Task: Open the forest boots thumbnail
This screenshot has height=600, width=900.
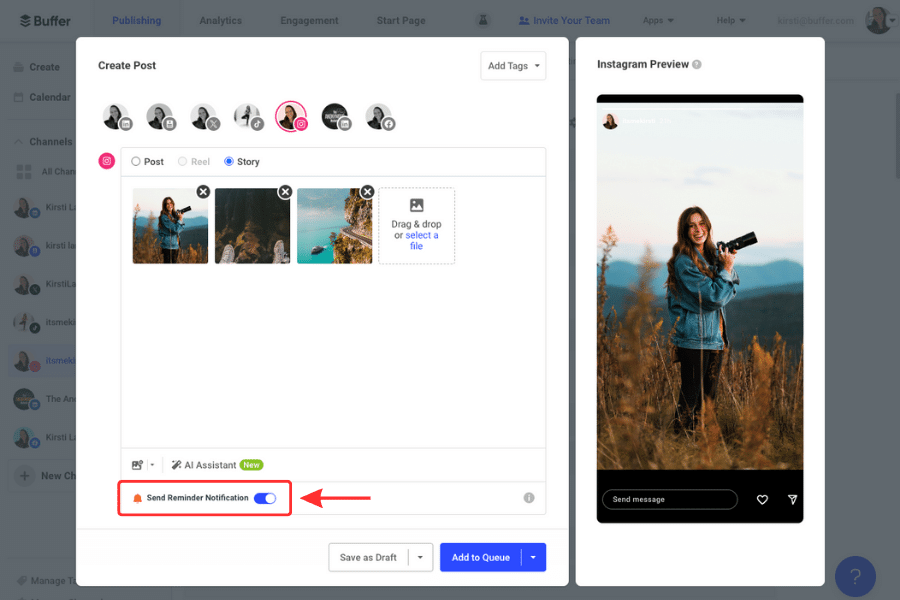Action: point(253,226)
